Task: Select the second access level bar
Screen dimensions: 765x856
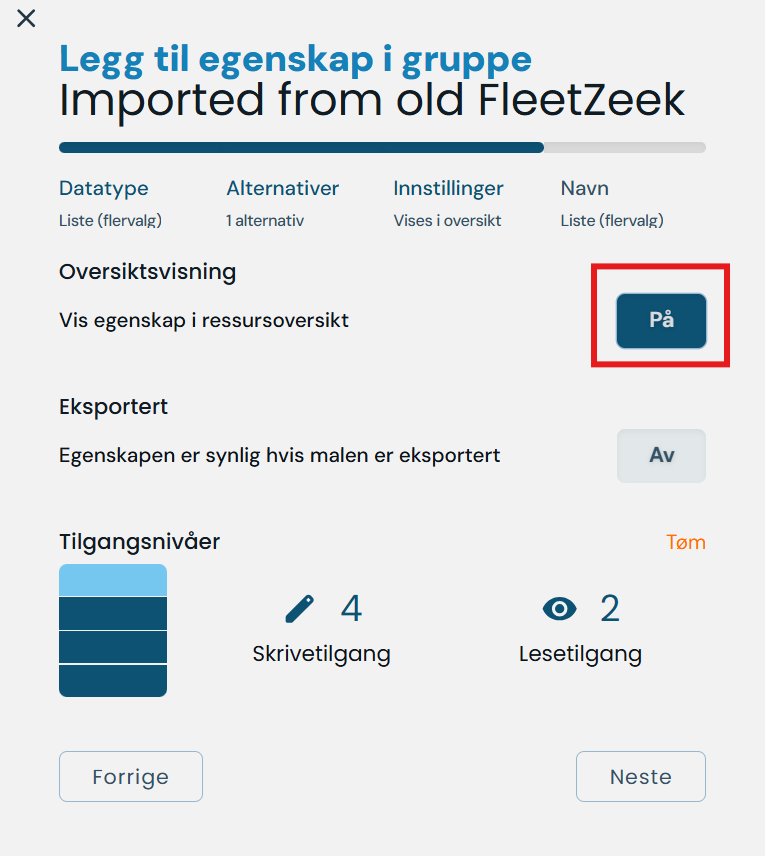Action: tap(113, 614)
